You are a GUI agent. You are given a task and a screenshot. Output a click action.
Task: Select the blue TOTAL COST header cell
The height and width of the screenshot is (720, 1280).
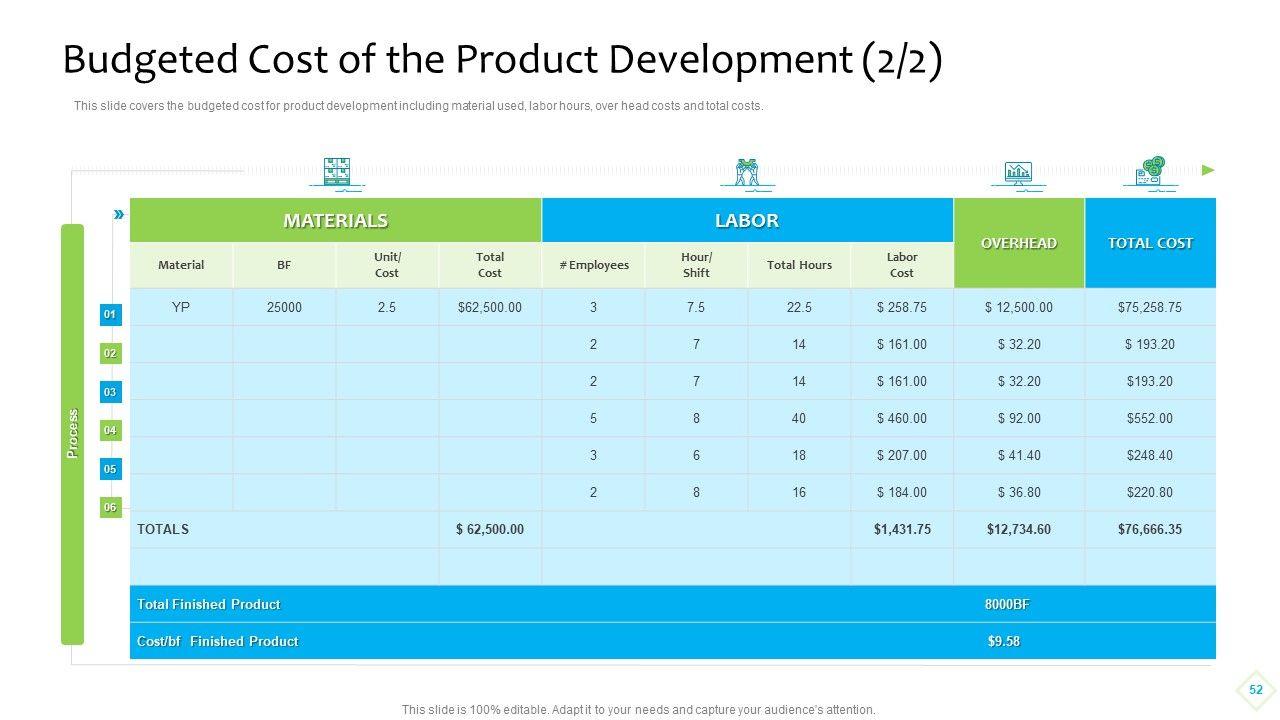coord(1150,243)
